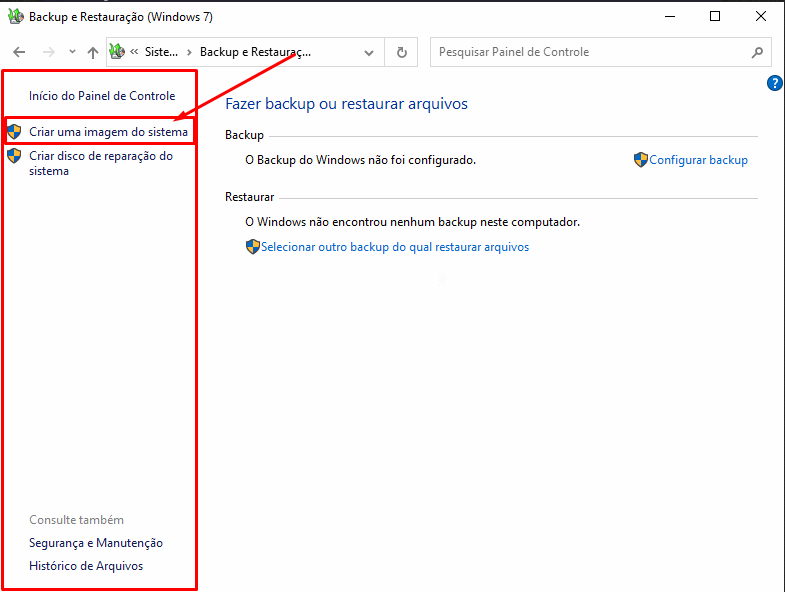The width and height of the screenshot is (785, 592).
Task: Expand the arrow after Siste... breadcrumb
Action: [x=189, y=52]
